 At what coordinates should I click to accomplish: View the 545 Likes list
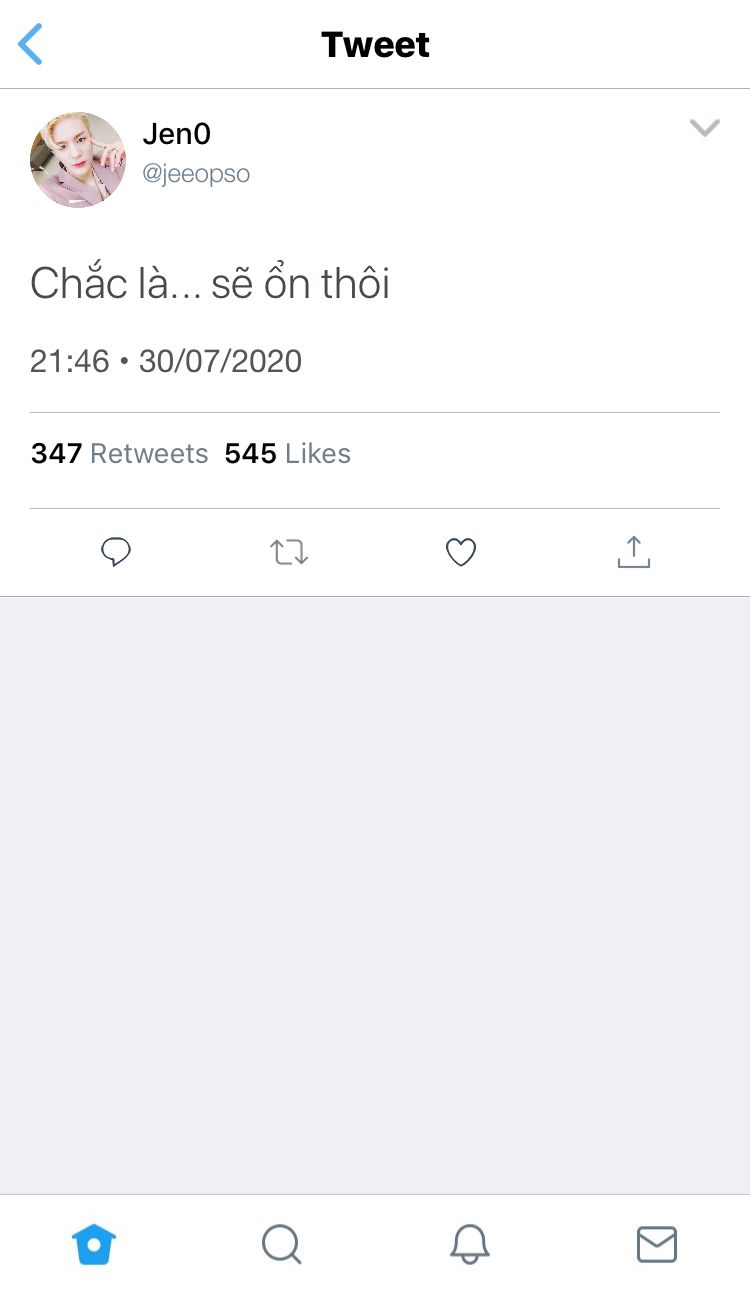point(288,454)
